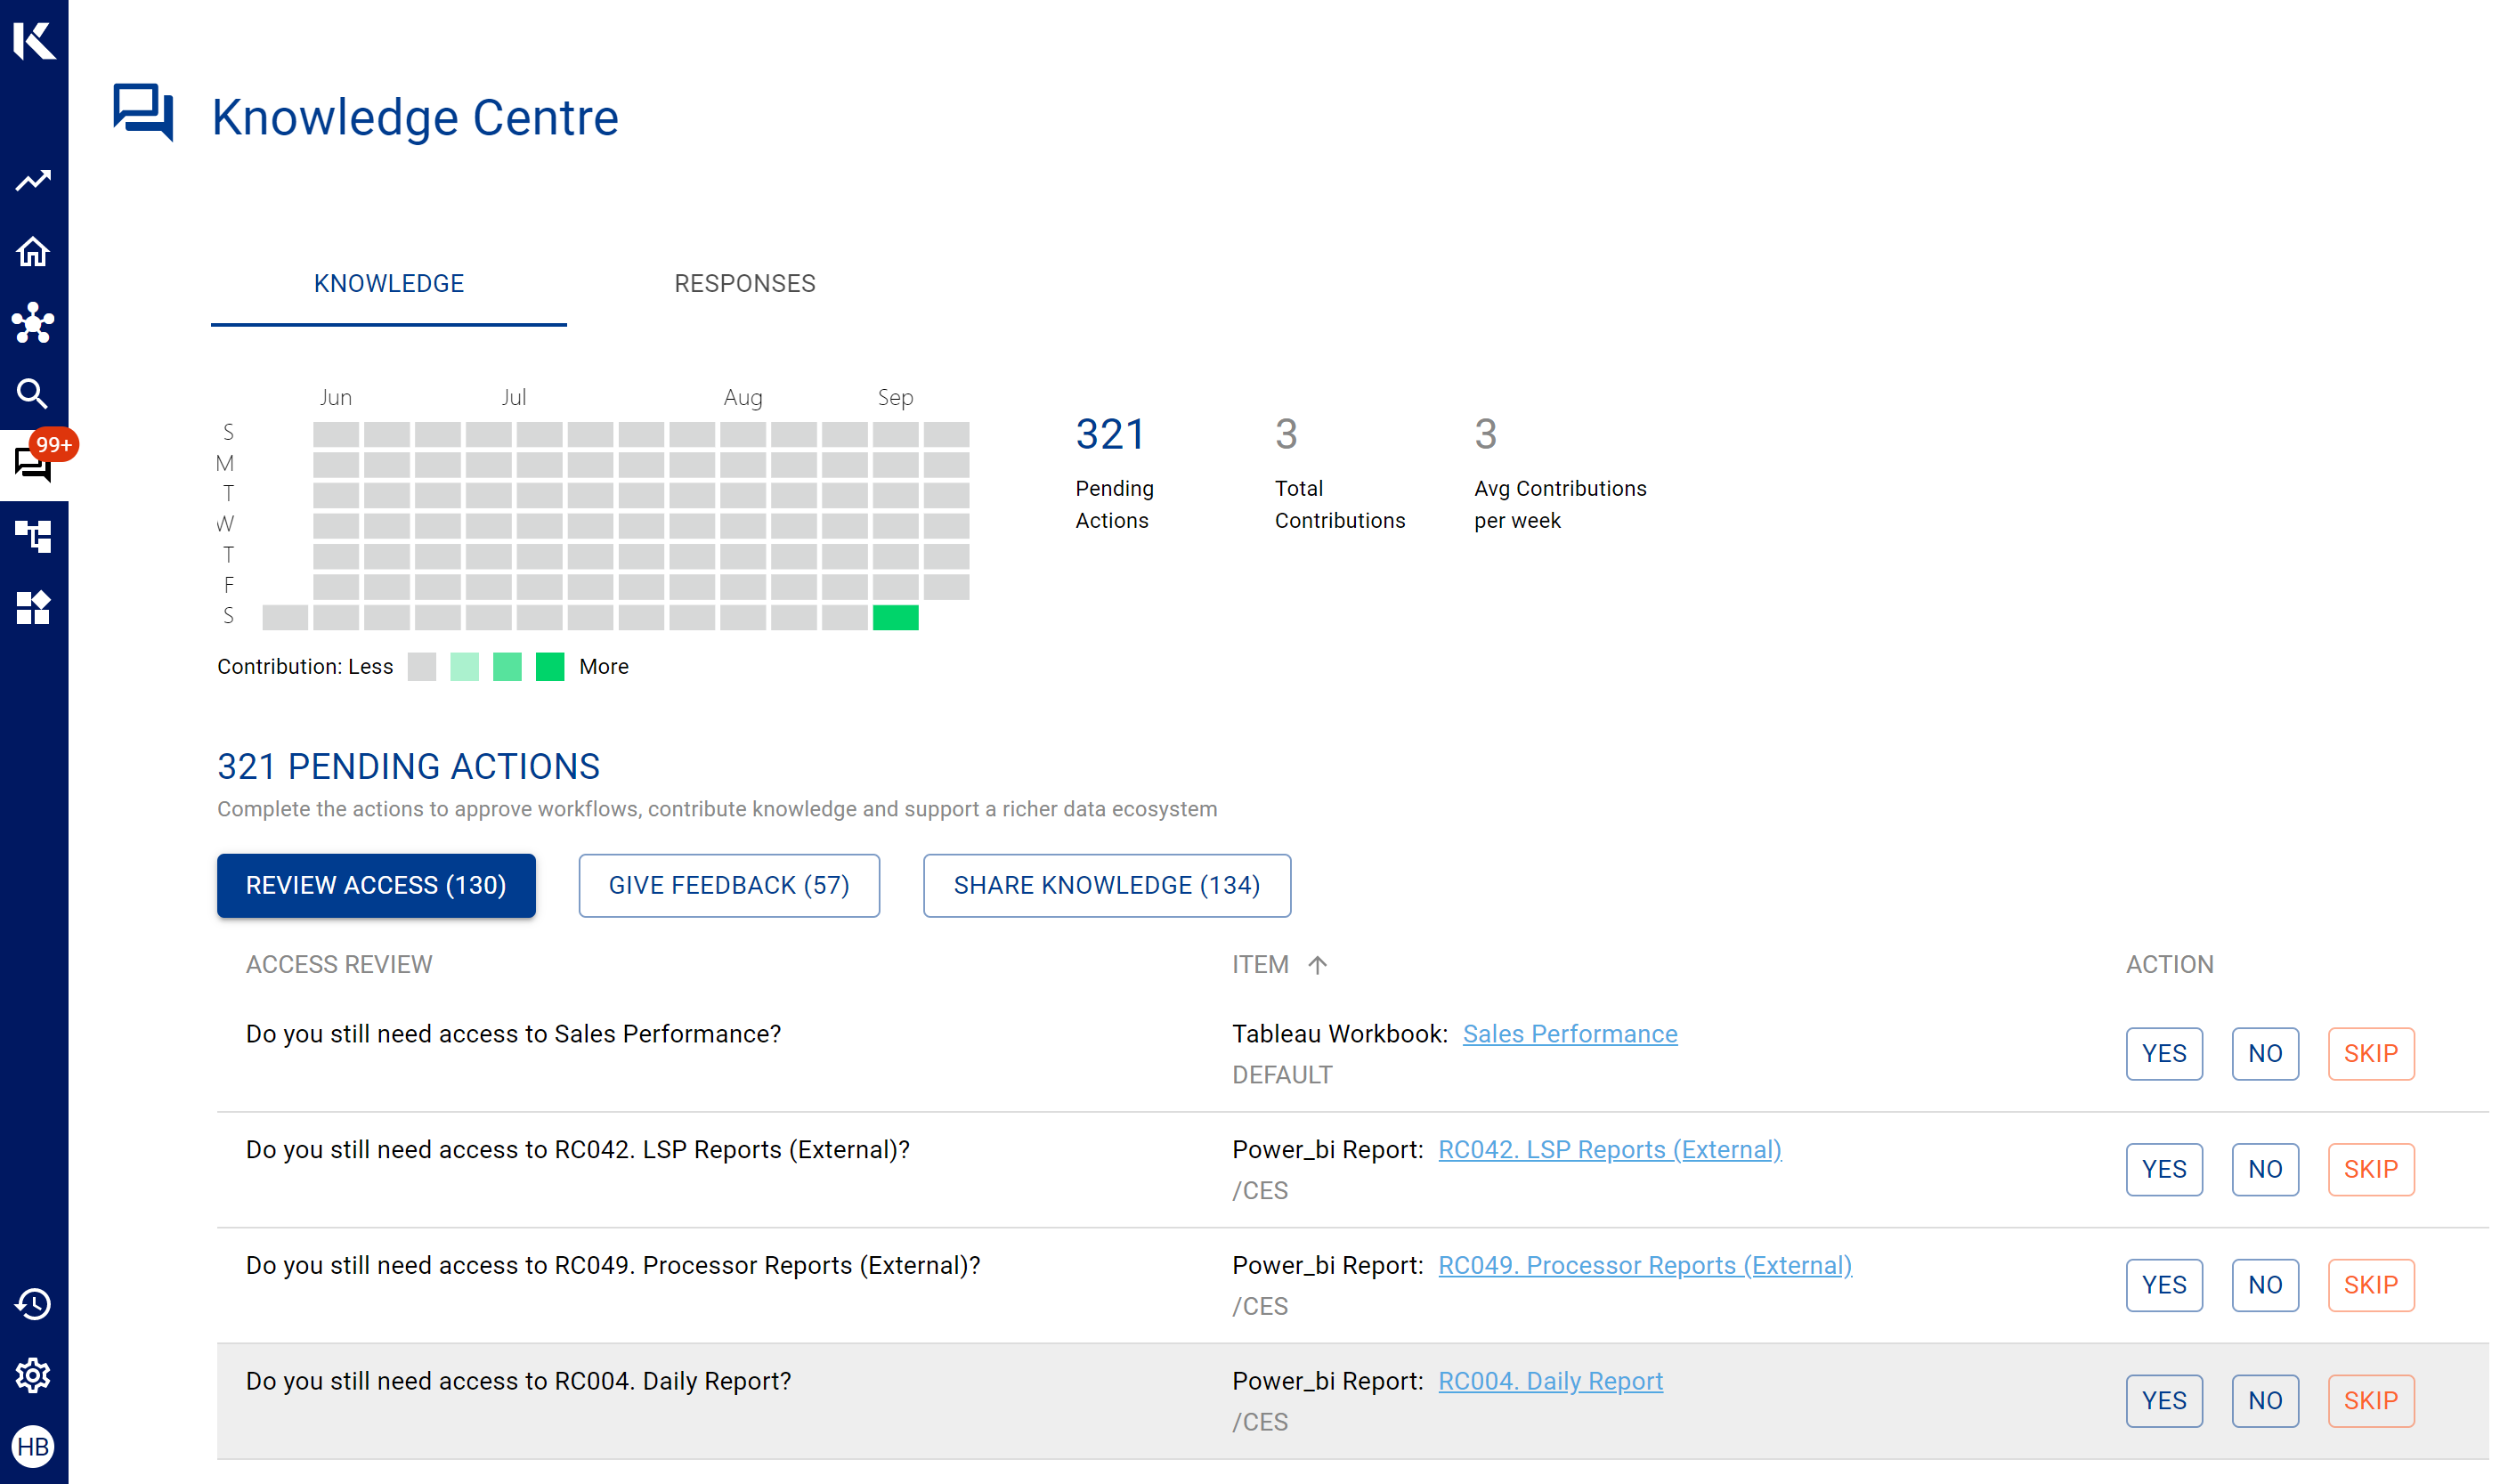Skip the RC004 Daily Report access review
Screen dimensions: 2500x1484
(2371, 1401)
